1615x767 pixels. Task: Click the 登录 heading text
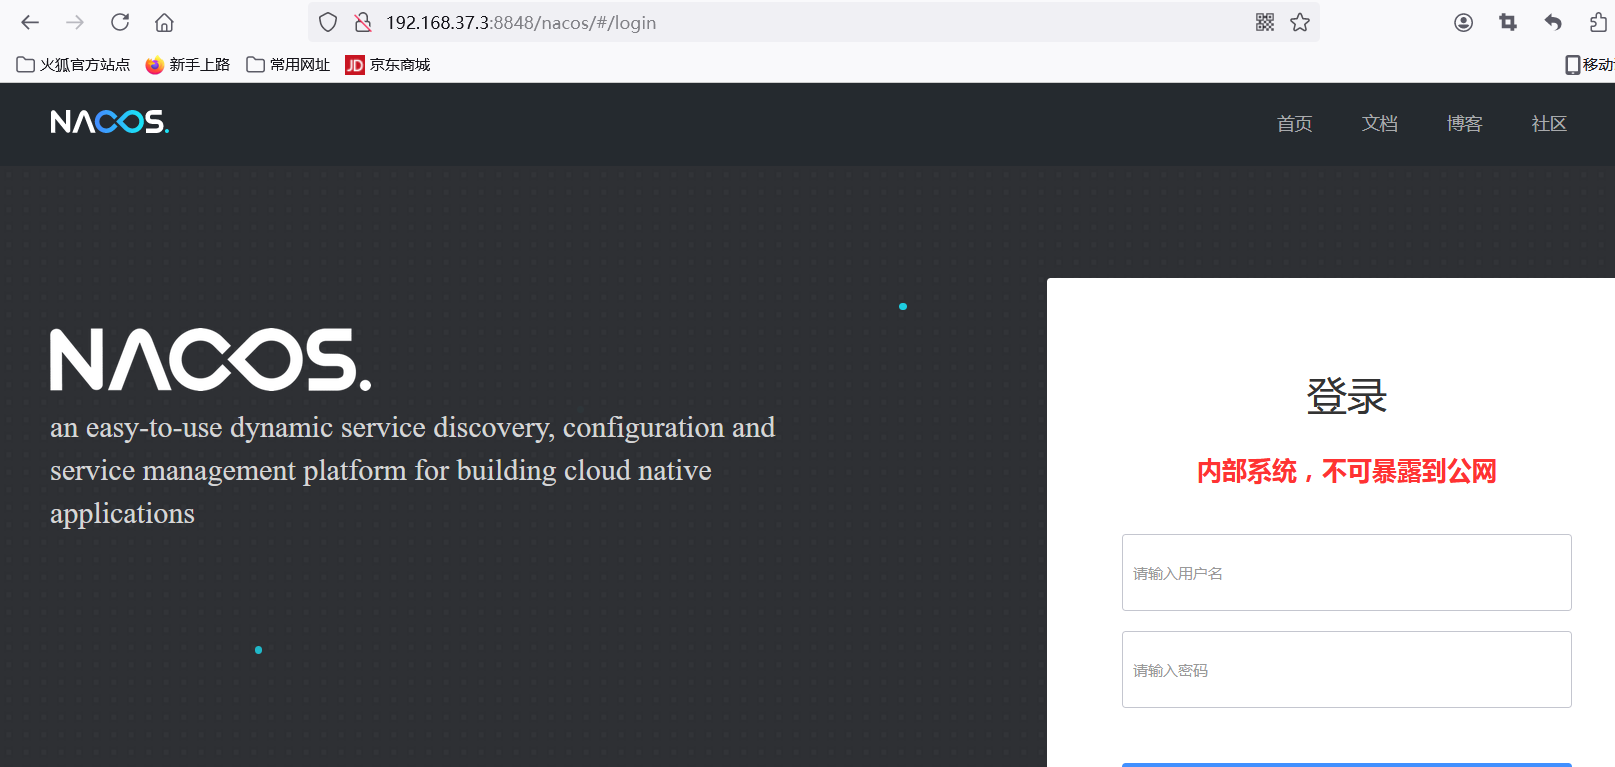coord(1347,397)
